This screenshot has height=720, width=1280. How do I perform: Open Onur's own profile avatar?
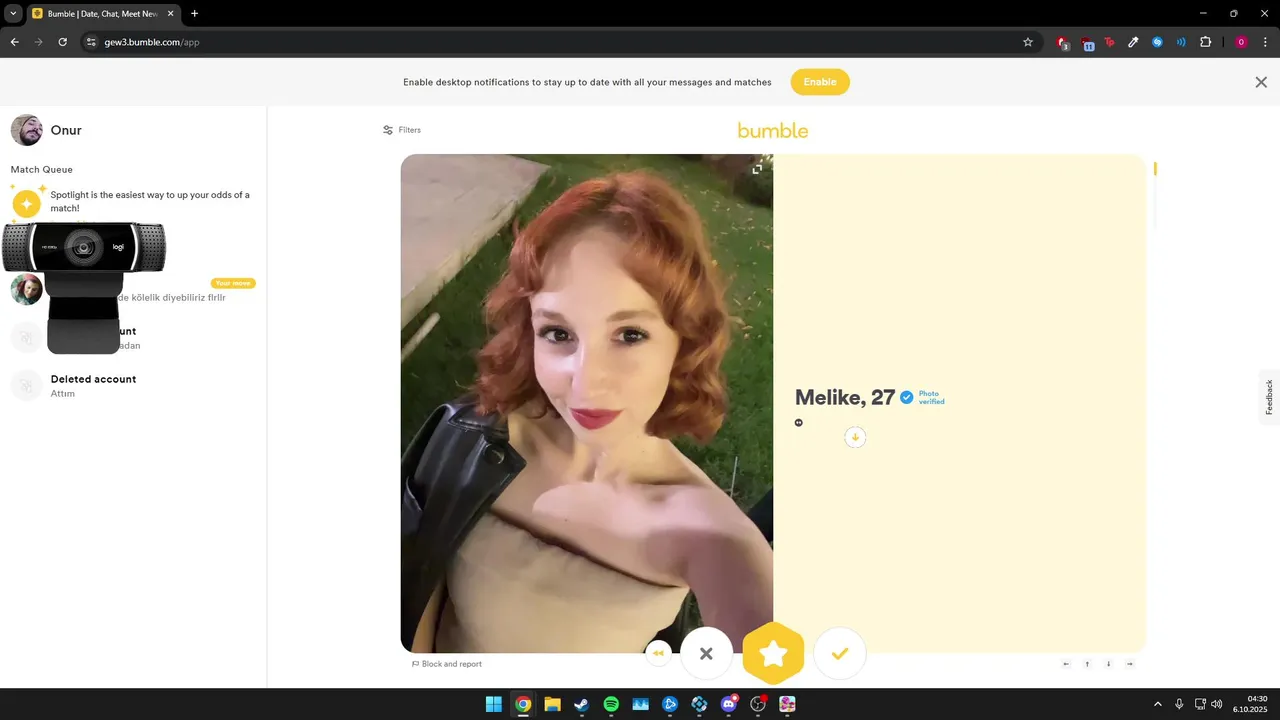click(27, 130)
